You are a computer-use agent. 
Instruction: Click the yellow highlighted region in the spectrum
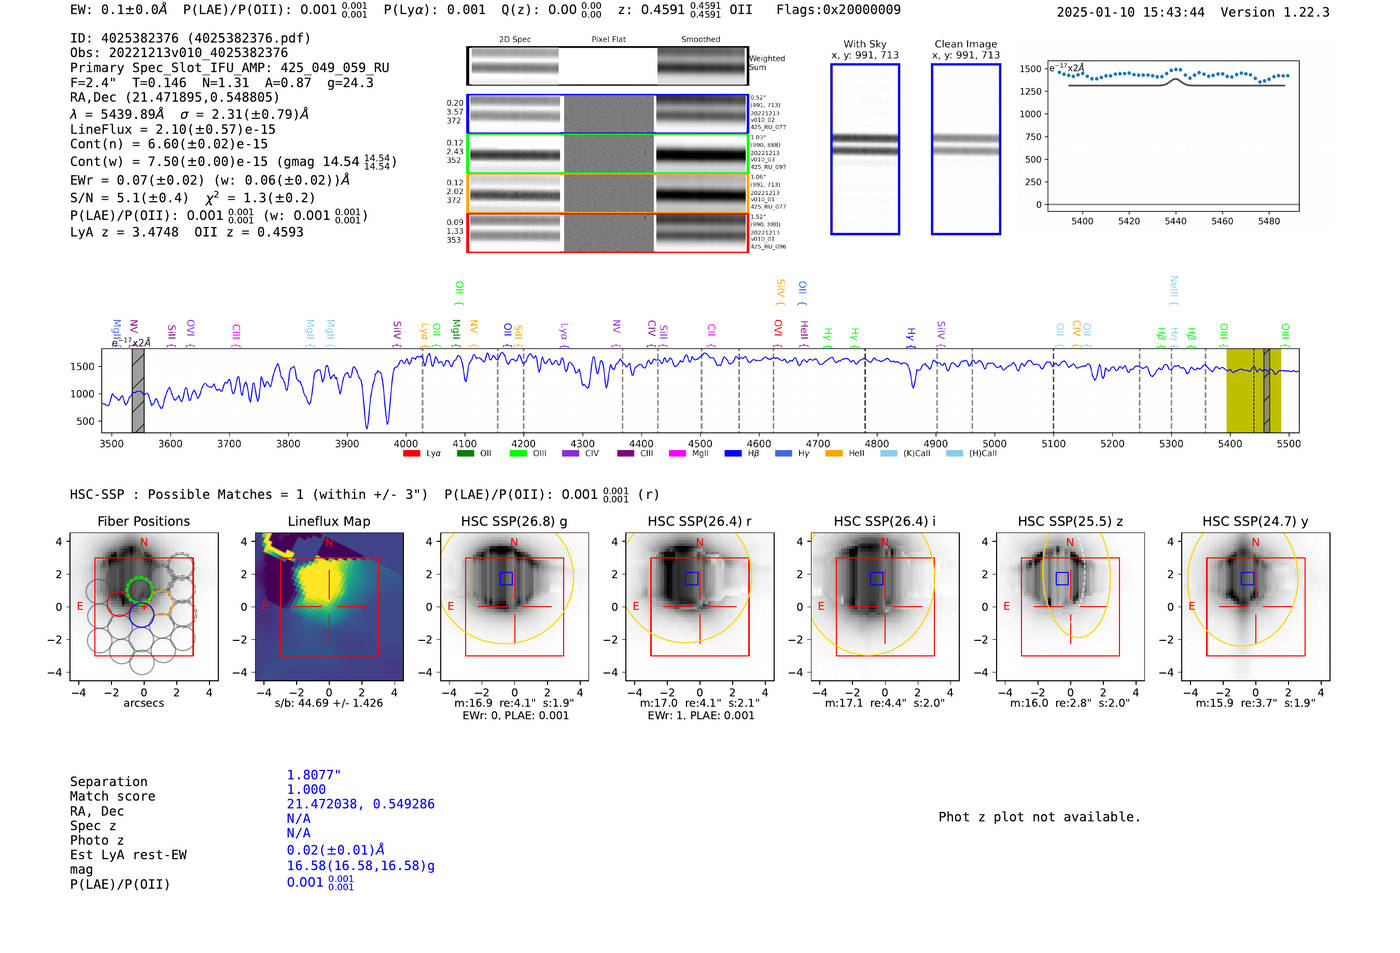click(1253, 390)
